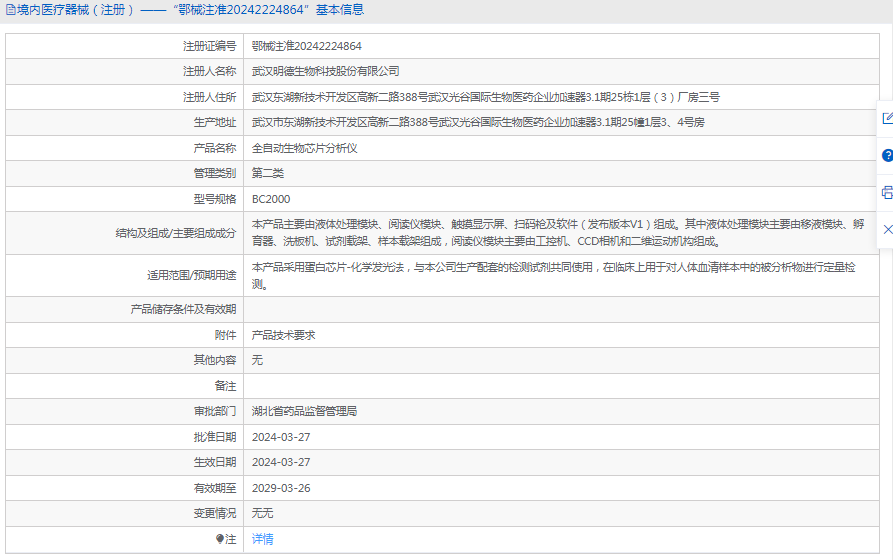The height and width of the screenshot is (560, 893).
Task: Select registration number 鄂械注准20242224864 cell
Action: pos(306,46)
